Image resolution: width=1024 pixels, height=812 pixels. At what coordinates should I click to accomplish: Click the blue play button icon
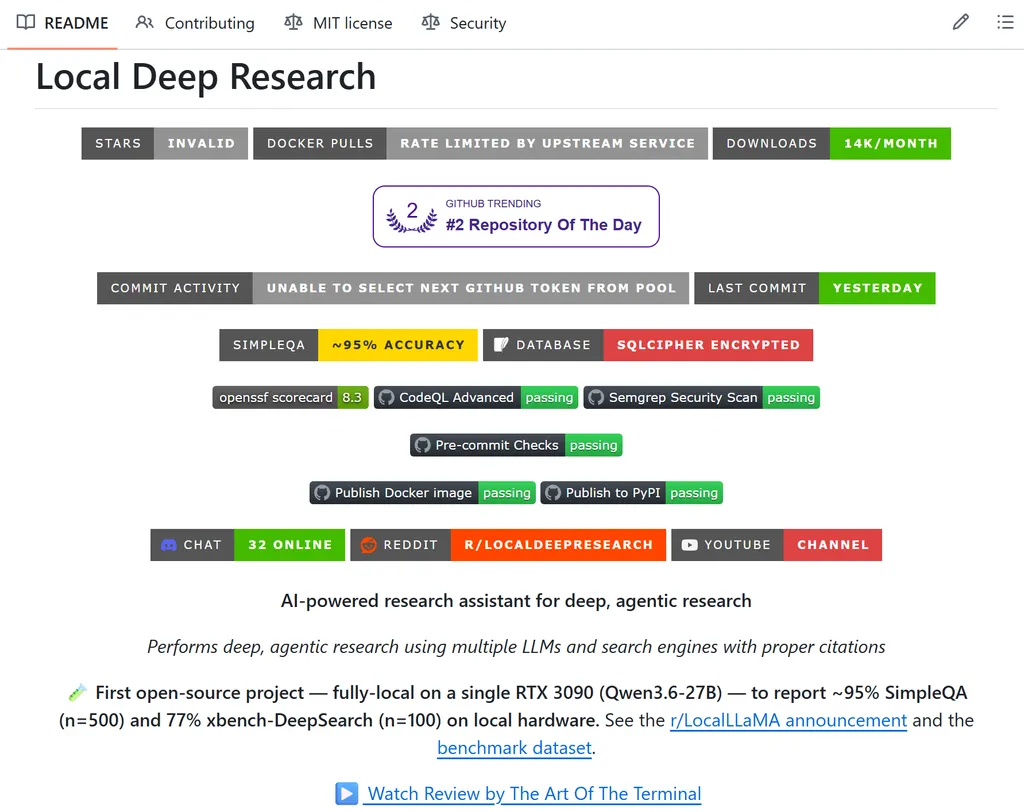pyautogui.click(x=347, y=794)
